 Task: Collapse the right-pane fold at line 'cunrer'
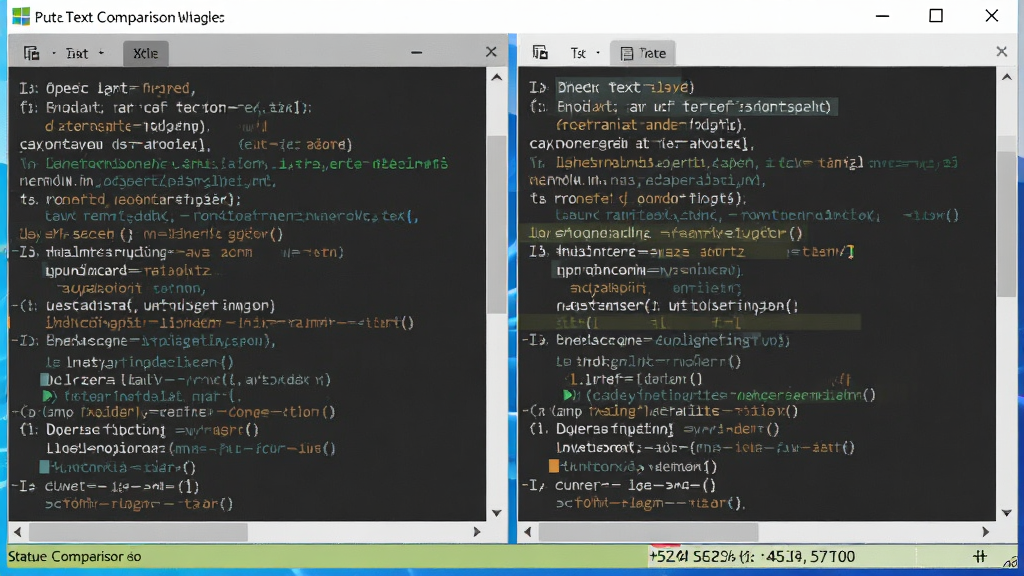coord(525,485)
